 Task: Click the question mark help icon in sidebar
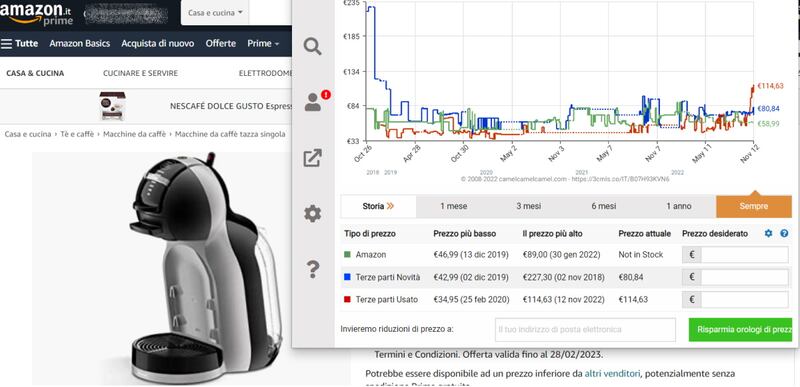pos(313,269)
